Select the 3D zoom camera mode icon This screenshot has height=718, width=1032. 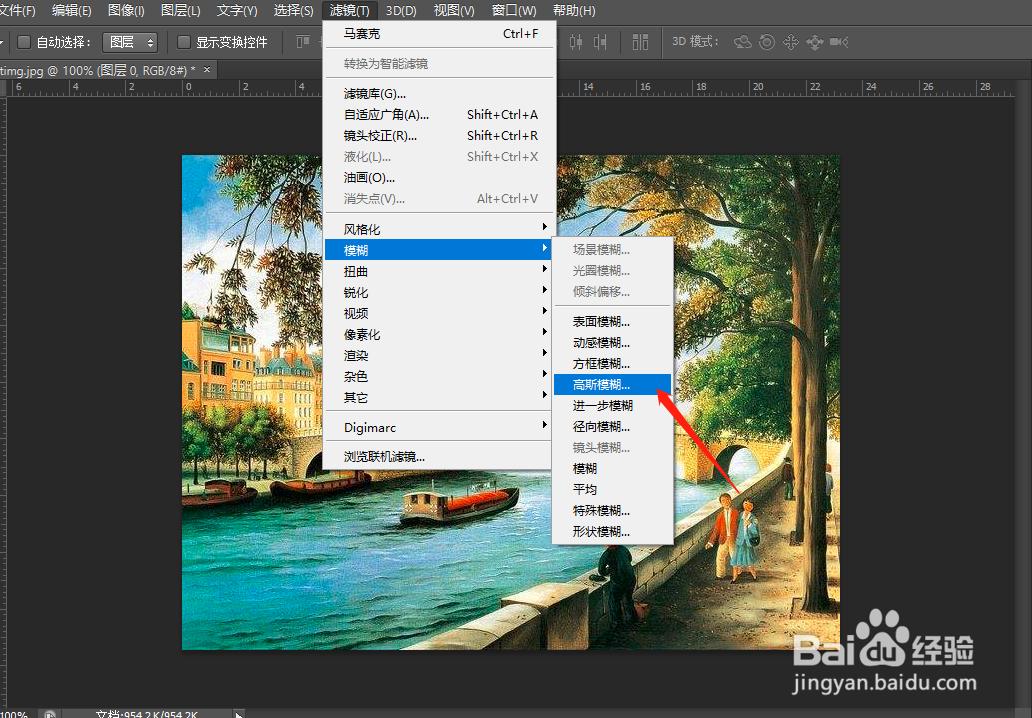point(838,42)
